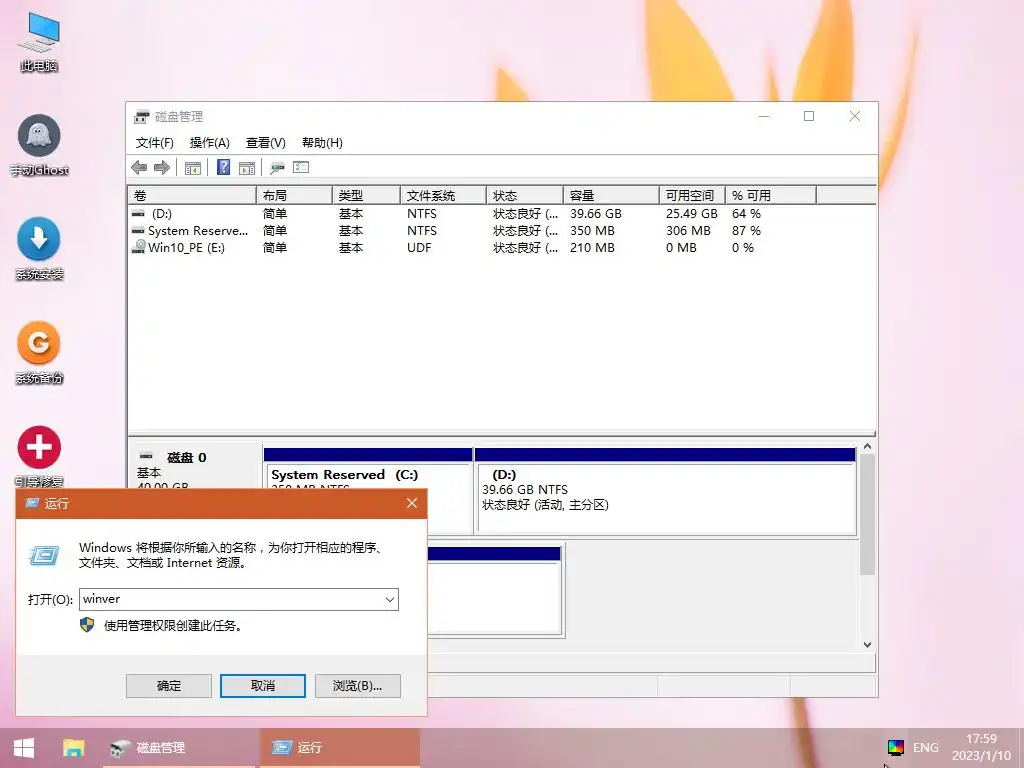Open the 操作(A) menu
This screenshot has width=1024, height=768.
[x=210, y=142]
